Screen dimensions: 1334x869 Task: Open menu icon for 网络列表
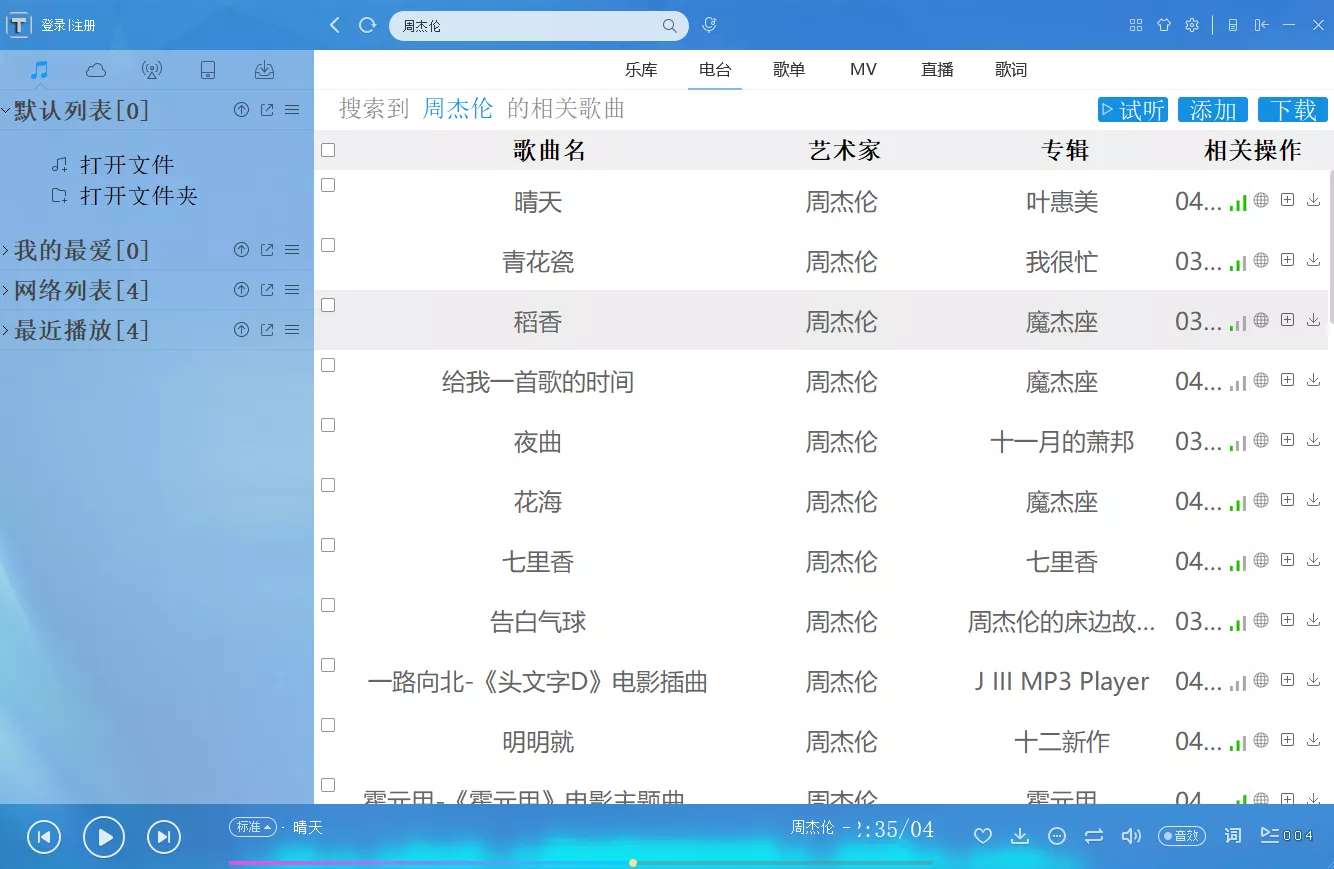point(292,290)
